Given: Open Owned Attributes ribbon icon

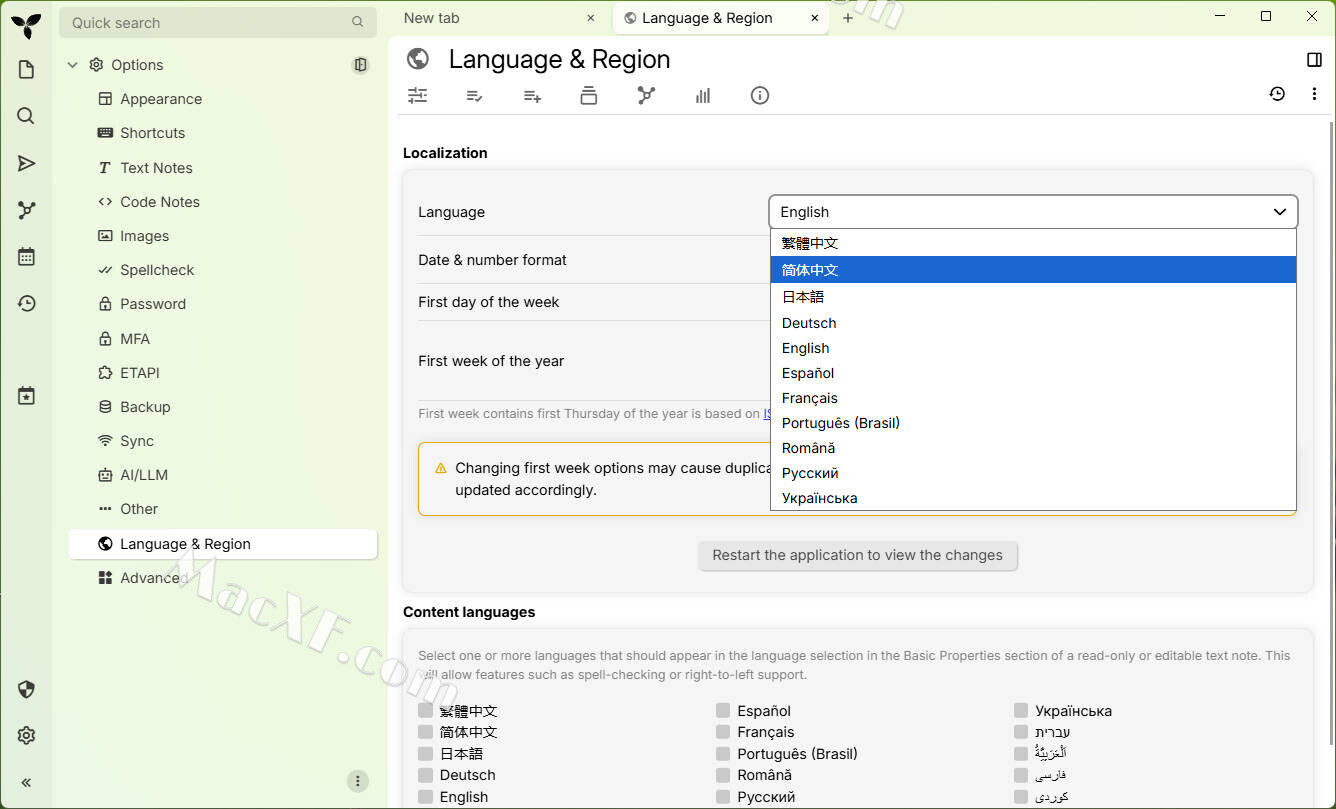Looking at the screenshot, I should pyautogui.click(x=475, y=96).
